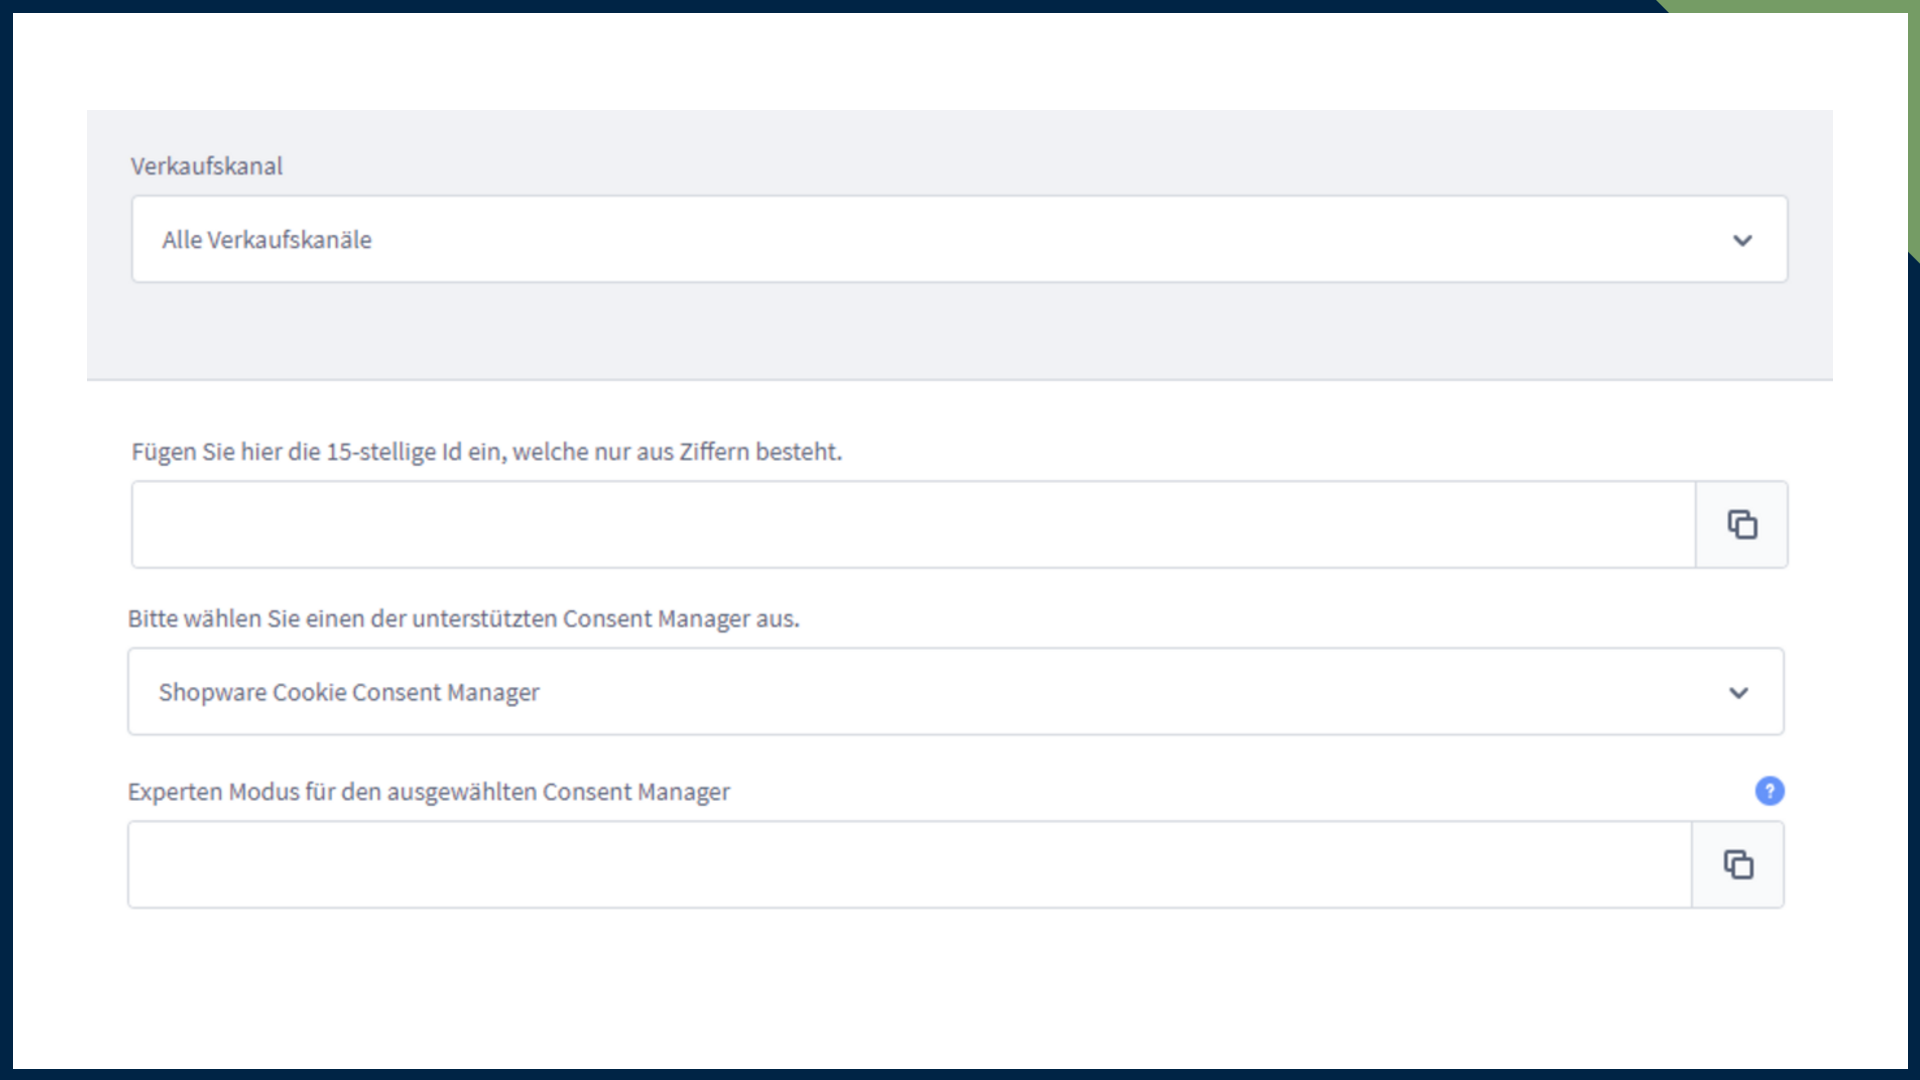Screen dimensions: 1920x1080
Task: Click the "Experten Modus für den ausgewählten" label
Action: coord(428,792)
